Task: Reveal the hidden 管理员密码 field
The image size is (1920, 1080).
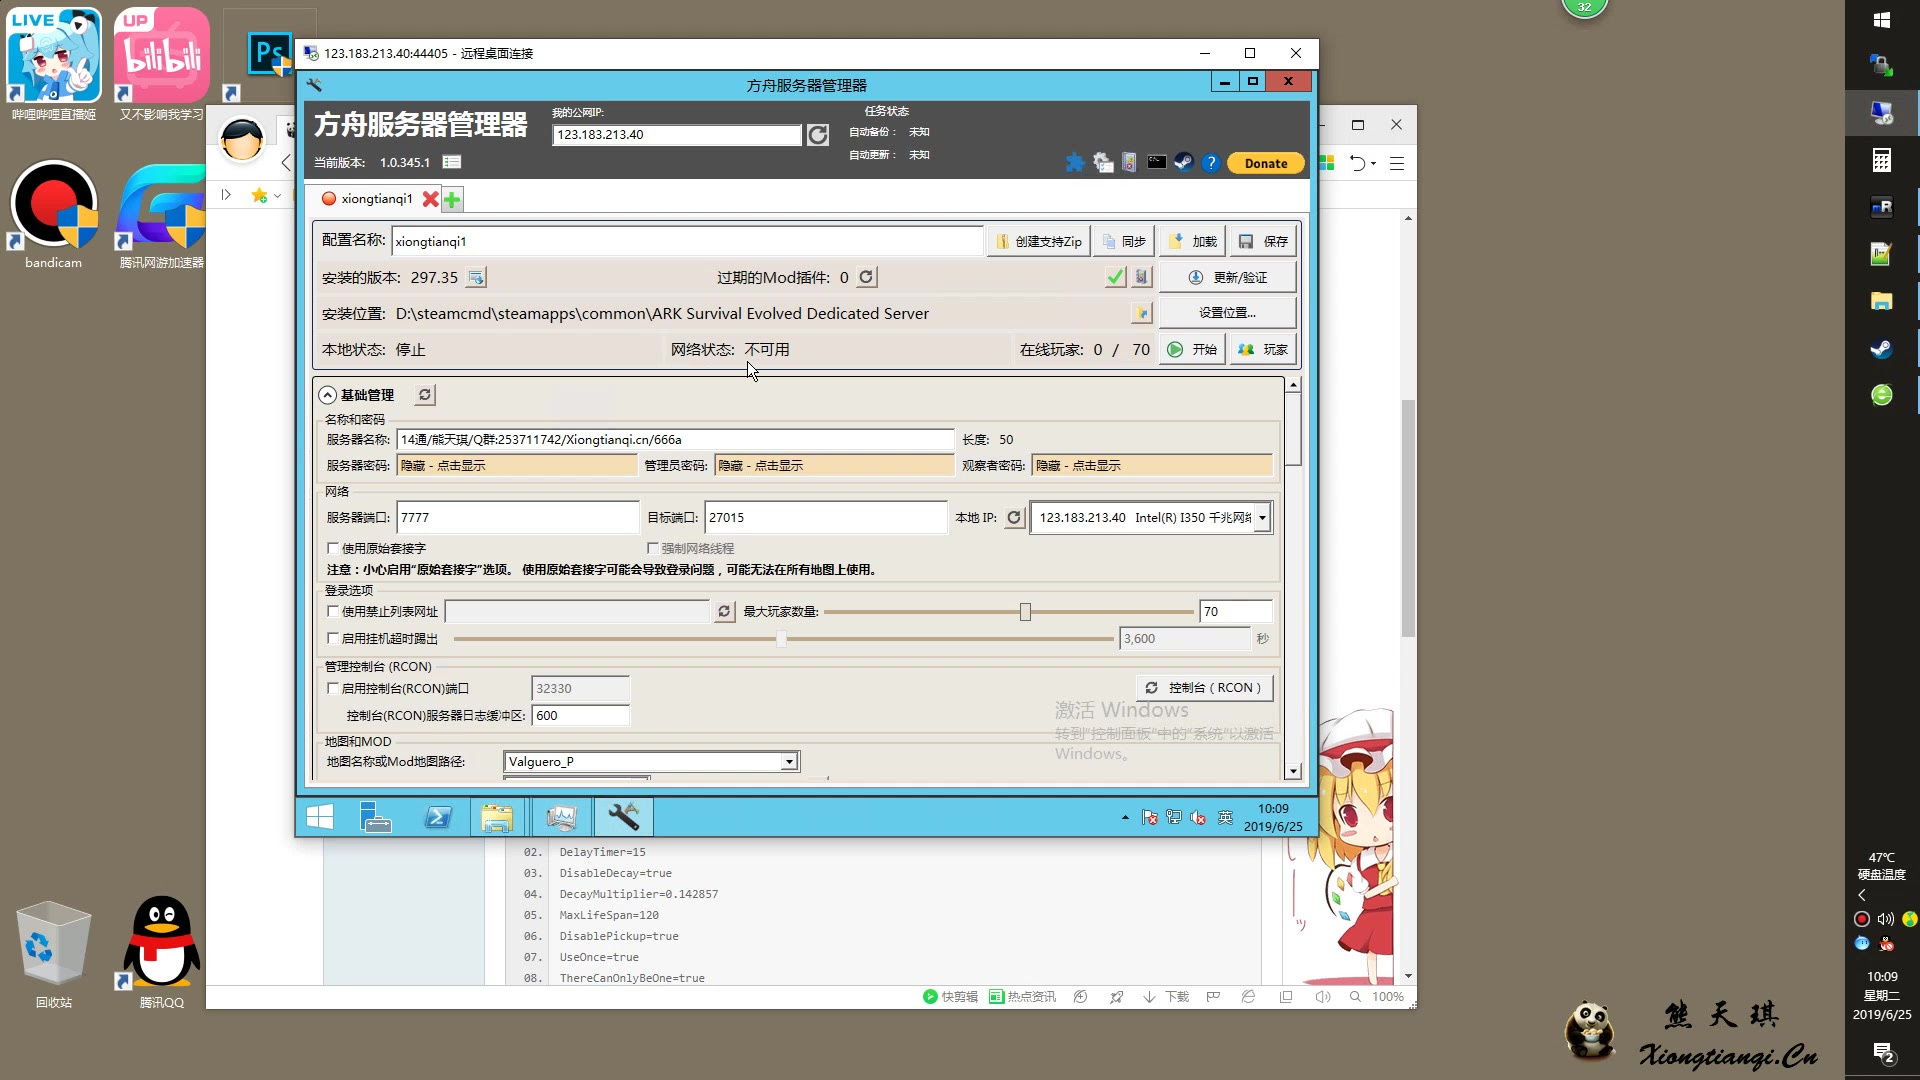Action: (x=834, y=466)
